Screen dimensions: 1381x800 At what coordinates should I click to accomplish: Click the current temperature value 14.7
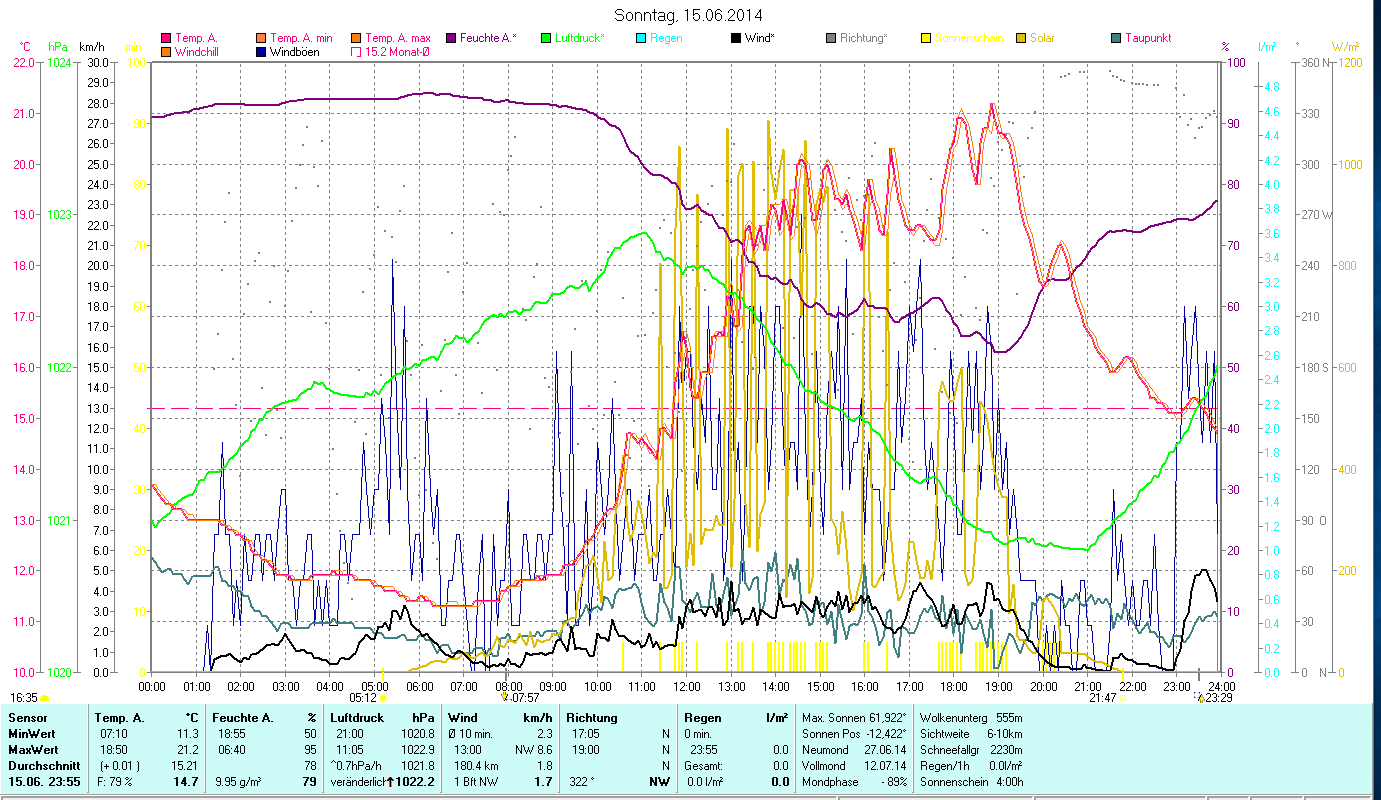point(185,782)
